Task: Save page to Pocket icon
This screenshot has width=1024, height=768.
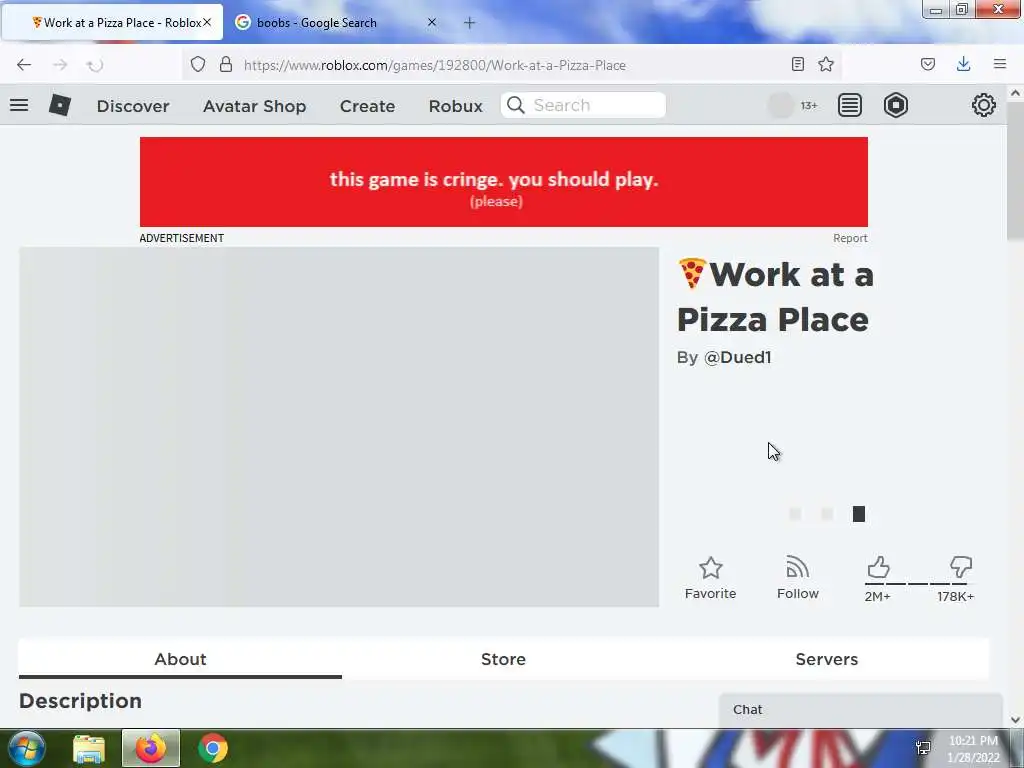Action: 928,64
